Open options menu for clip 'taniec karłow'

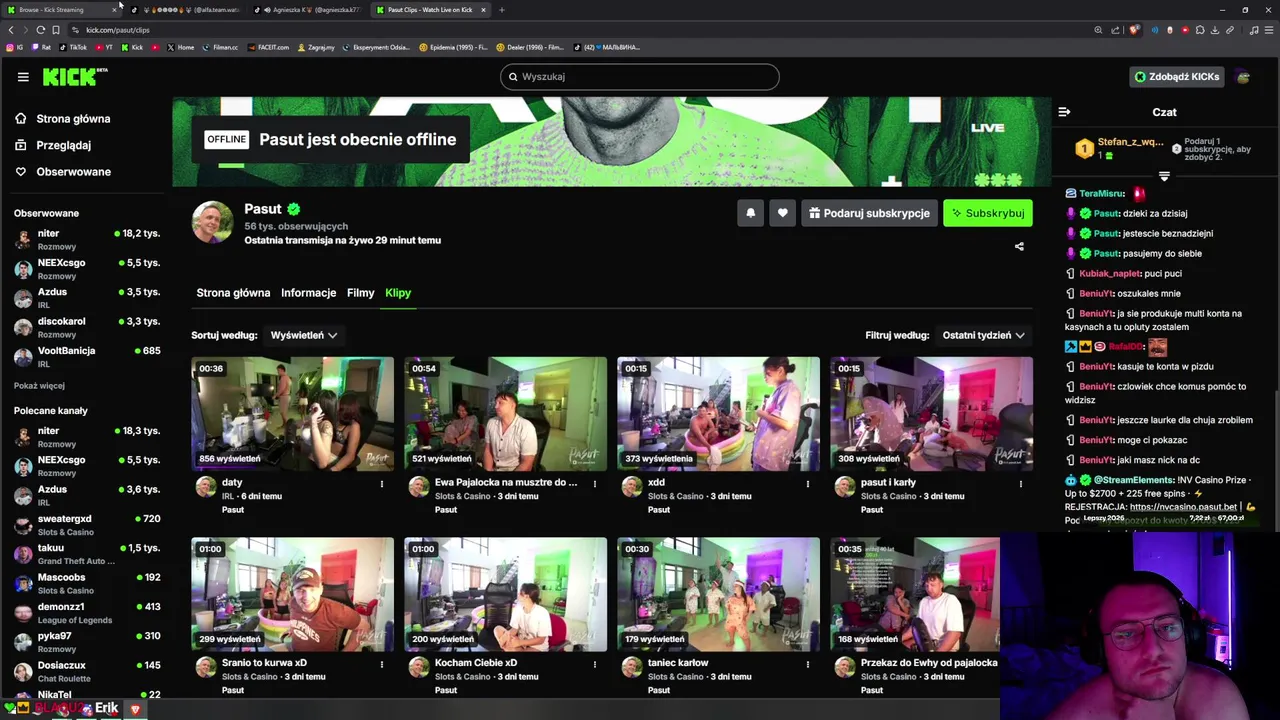point(807,664)
